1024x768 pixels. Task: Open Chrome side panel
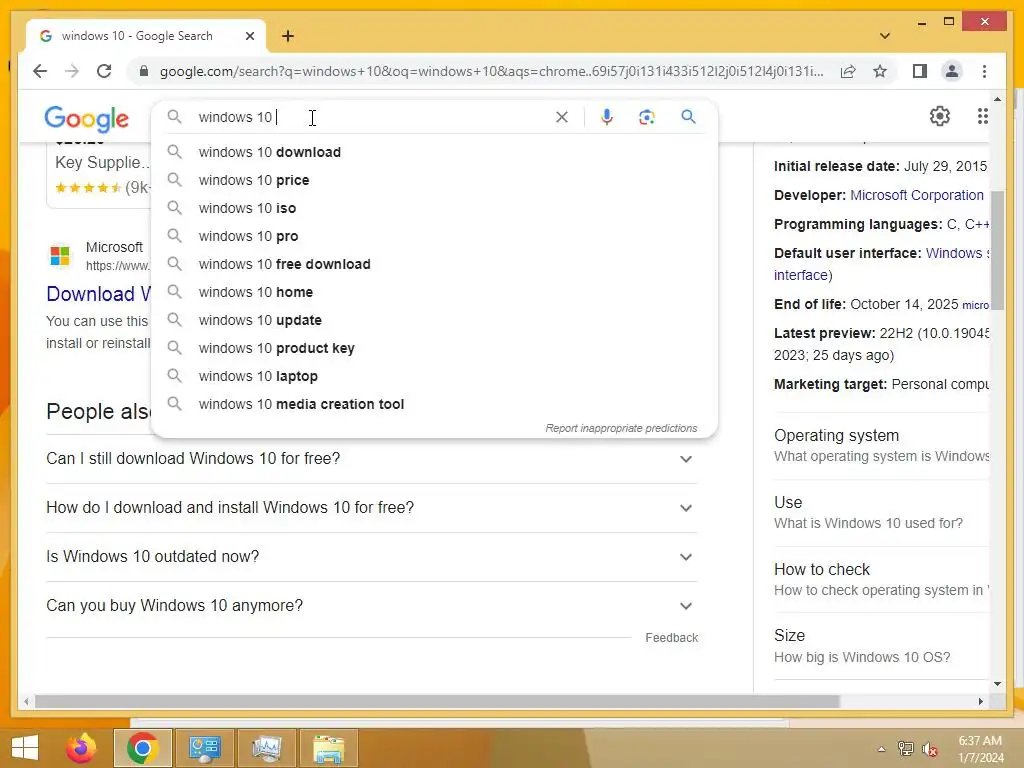[x=920, y=71]
